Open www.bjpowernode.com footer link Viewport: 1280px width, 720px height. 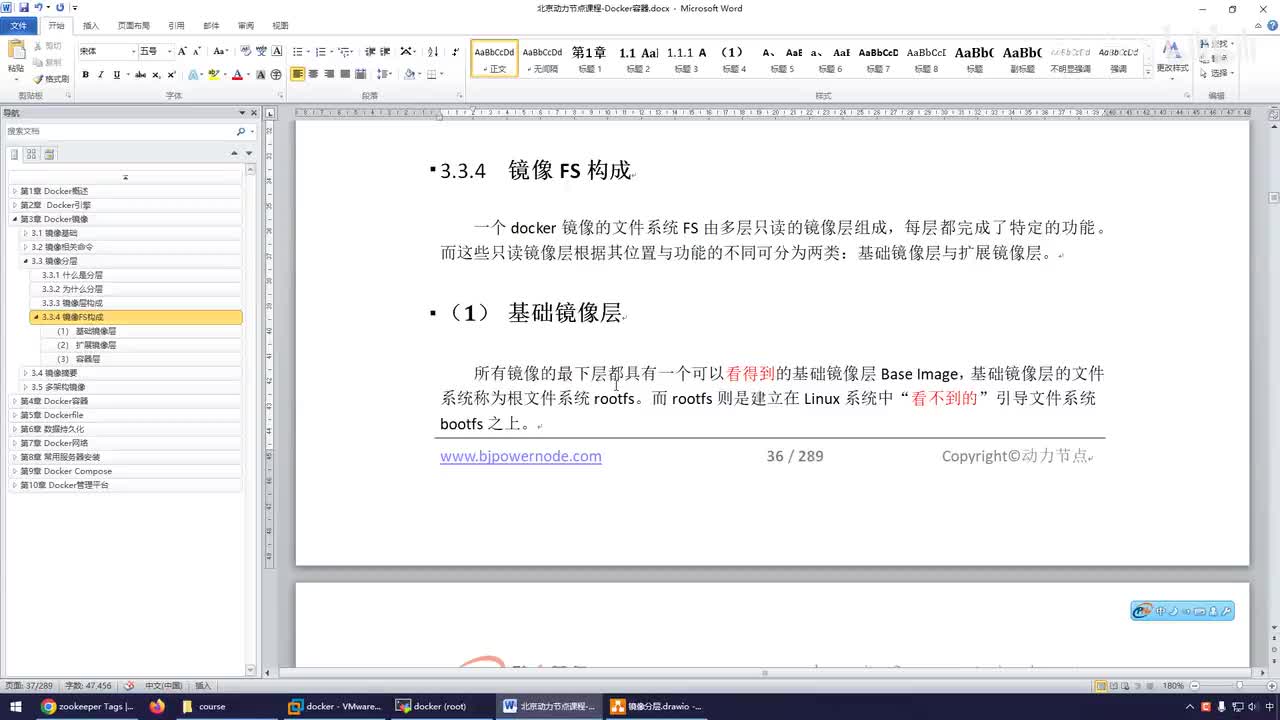tap(521, 456)
